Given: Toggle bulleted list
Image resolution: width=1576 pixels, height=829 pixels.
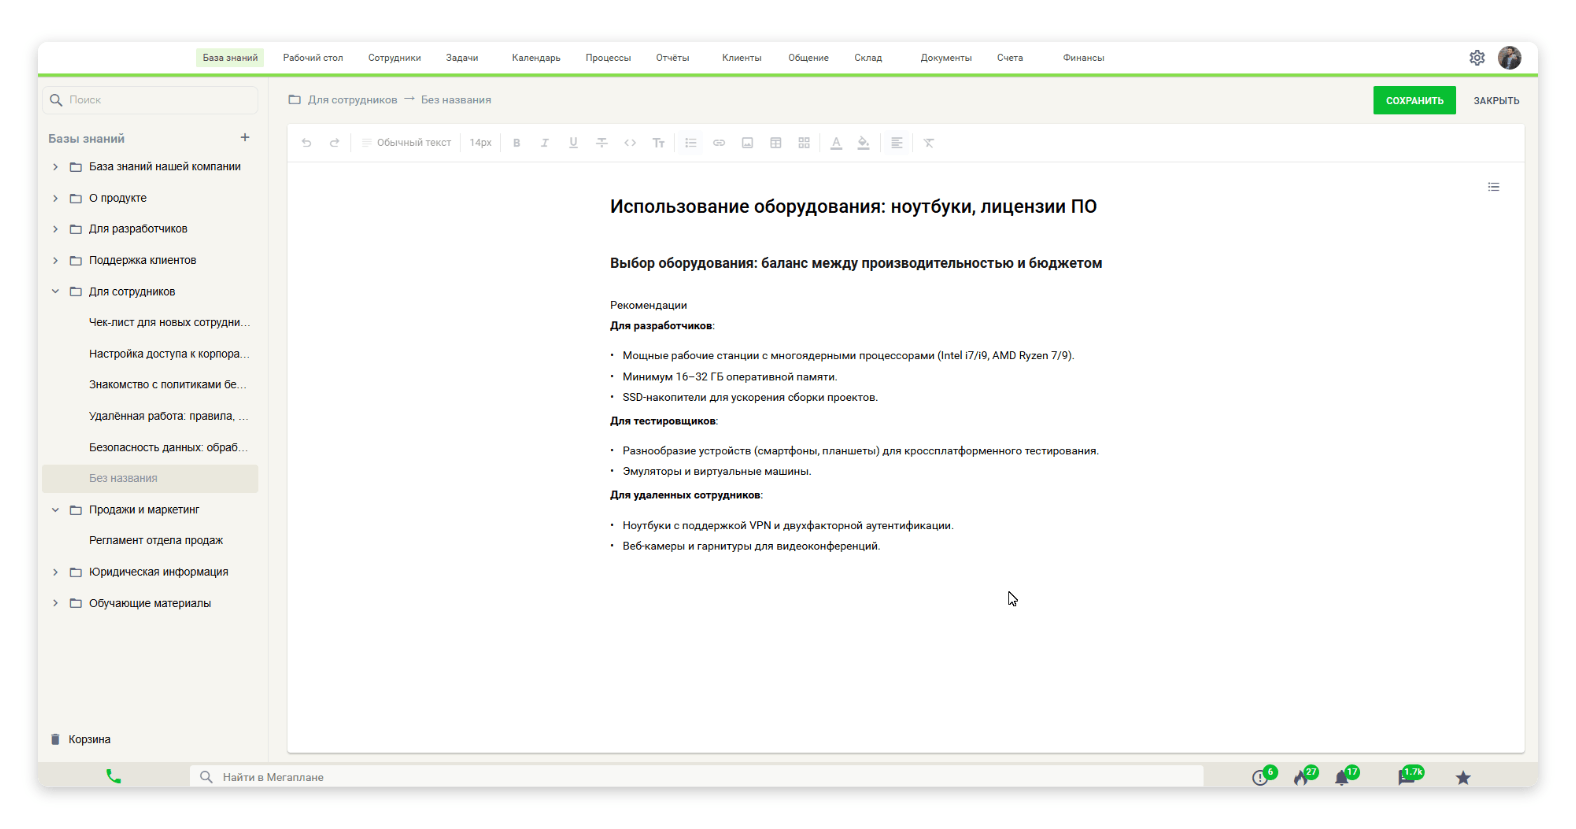Looking at the screenshot, I should [x=691, y=143].
